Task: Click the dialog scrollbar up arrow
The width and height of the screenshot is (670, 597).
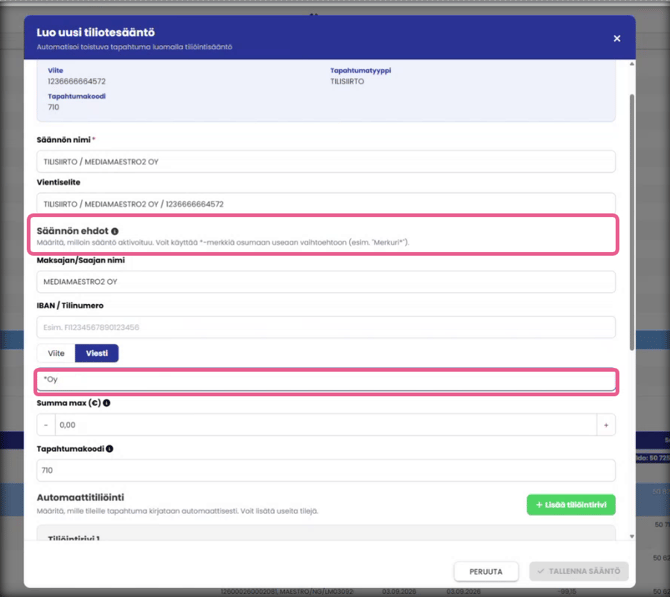Action: point(632,64)
